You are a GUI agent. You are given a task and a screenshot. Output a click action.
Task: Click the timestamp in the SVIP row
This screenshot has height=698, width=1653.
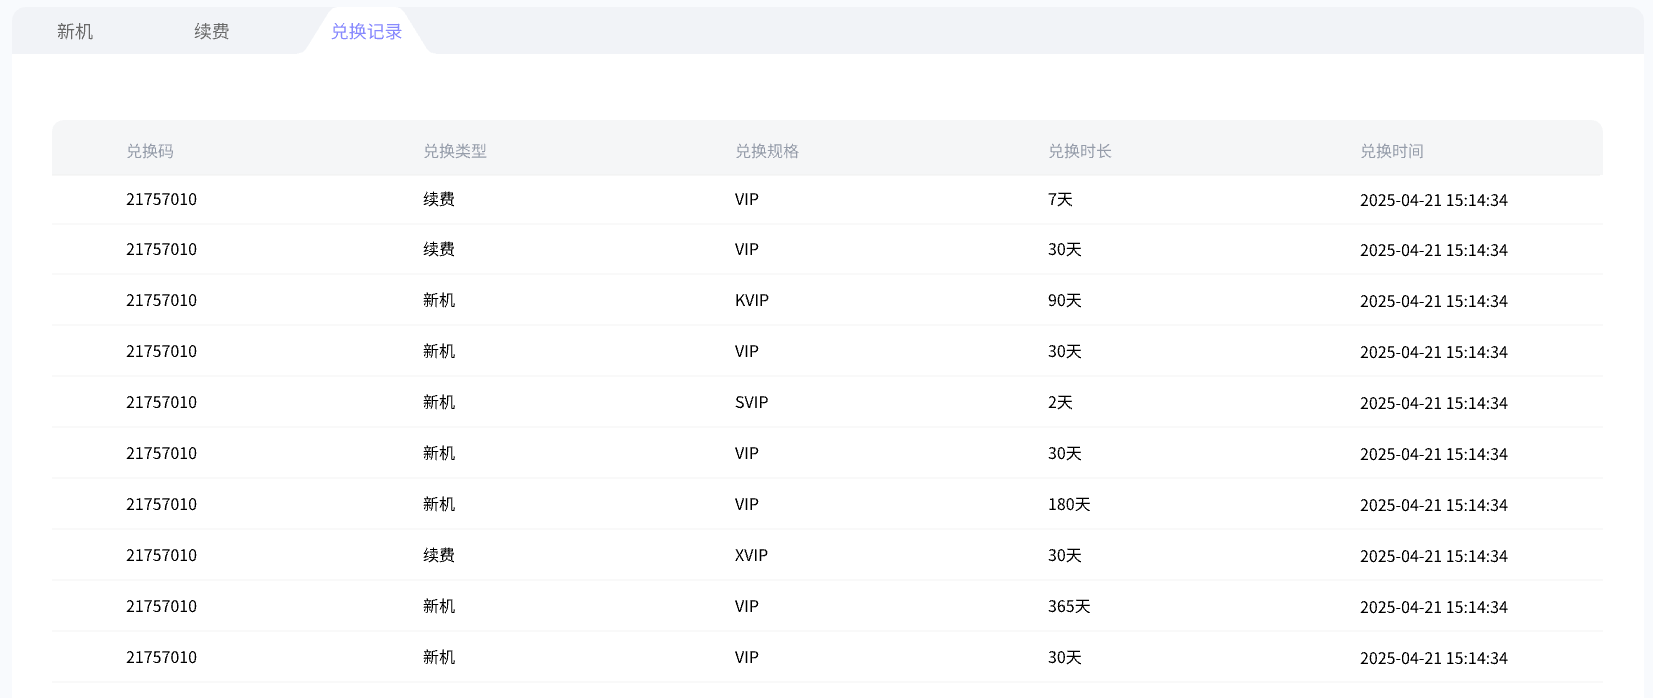coord(1434,403)
